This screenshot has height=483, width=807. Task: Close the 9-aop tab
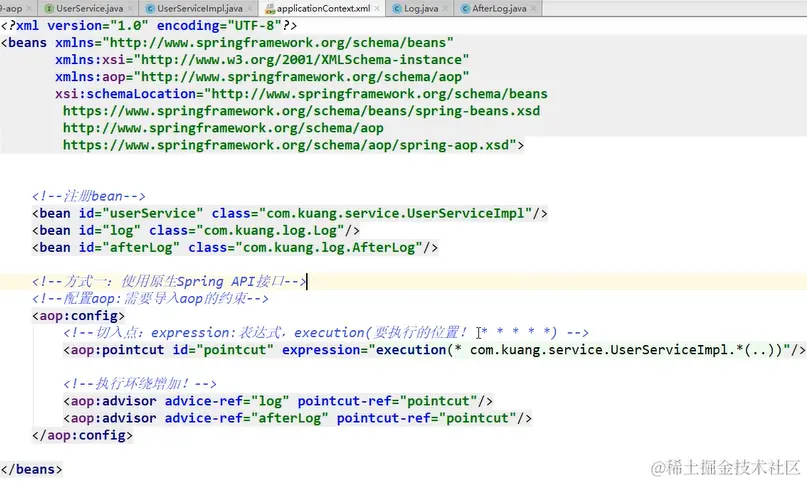(29, 8)
